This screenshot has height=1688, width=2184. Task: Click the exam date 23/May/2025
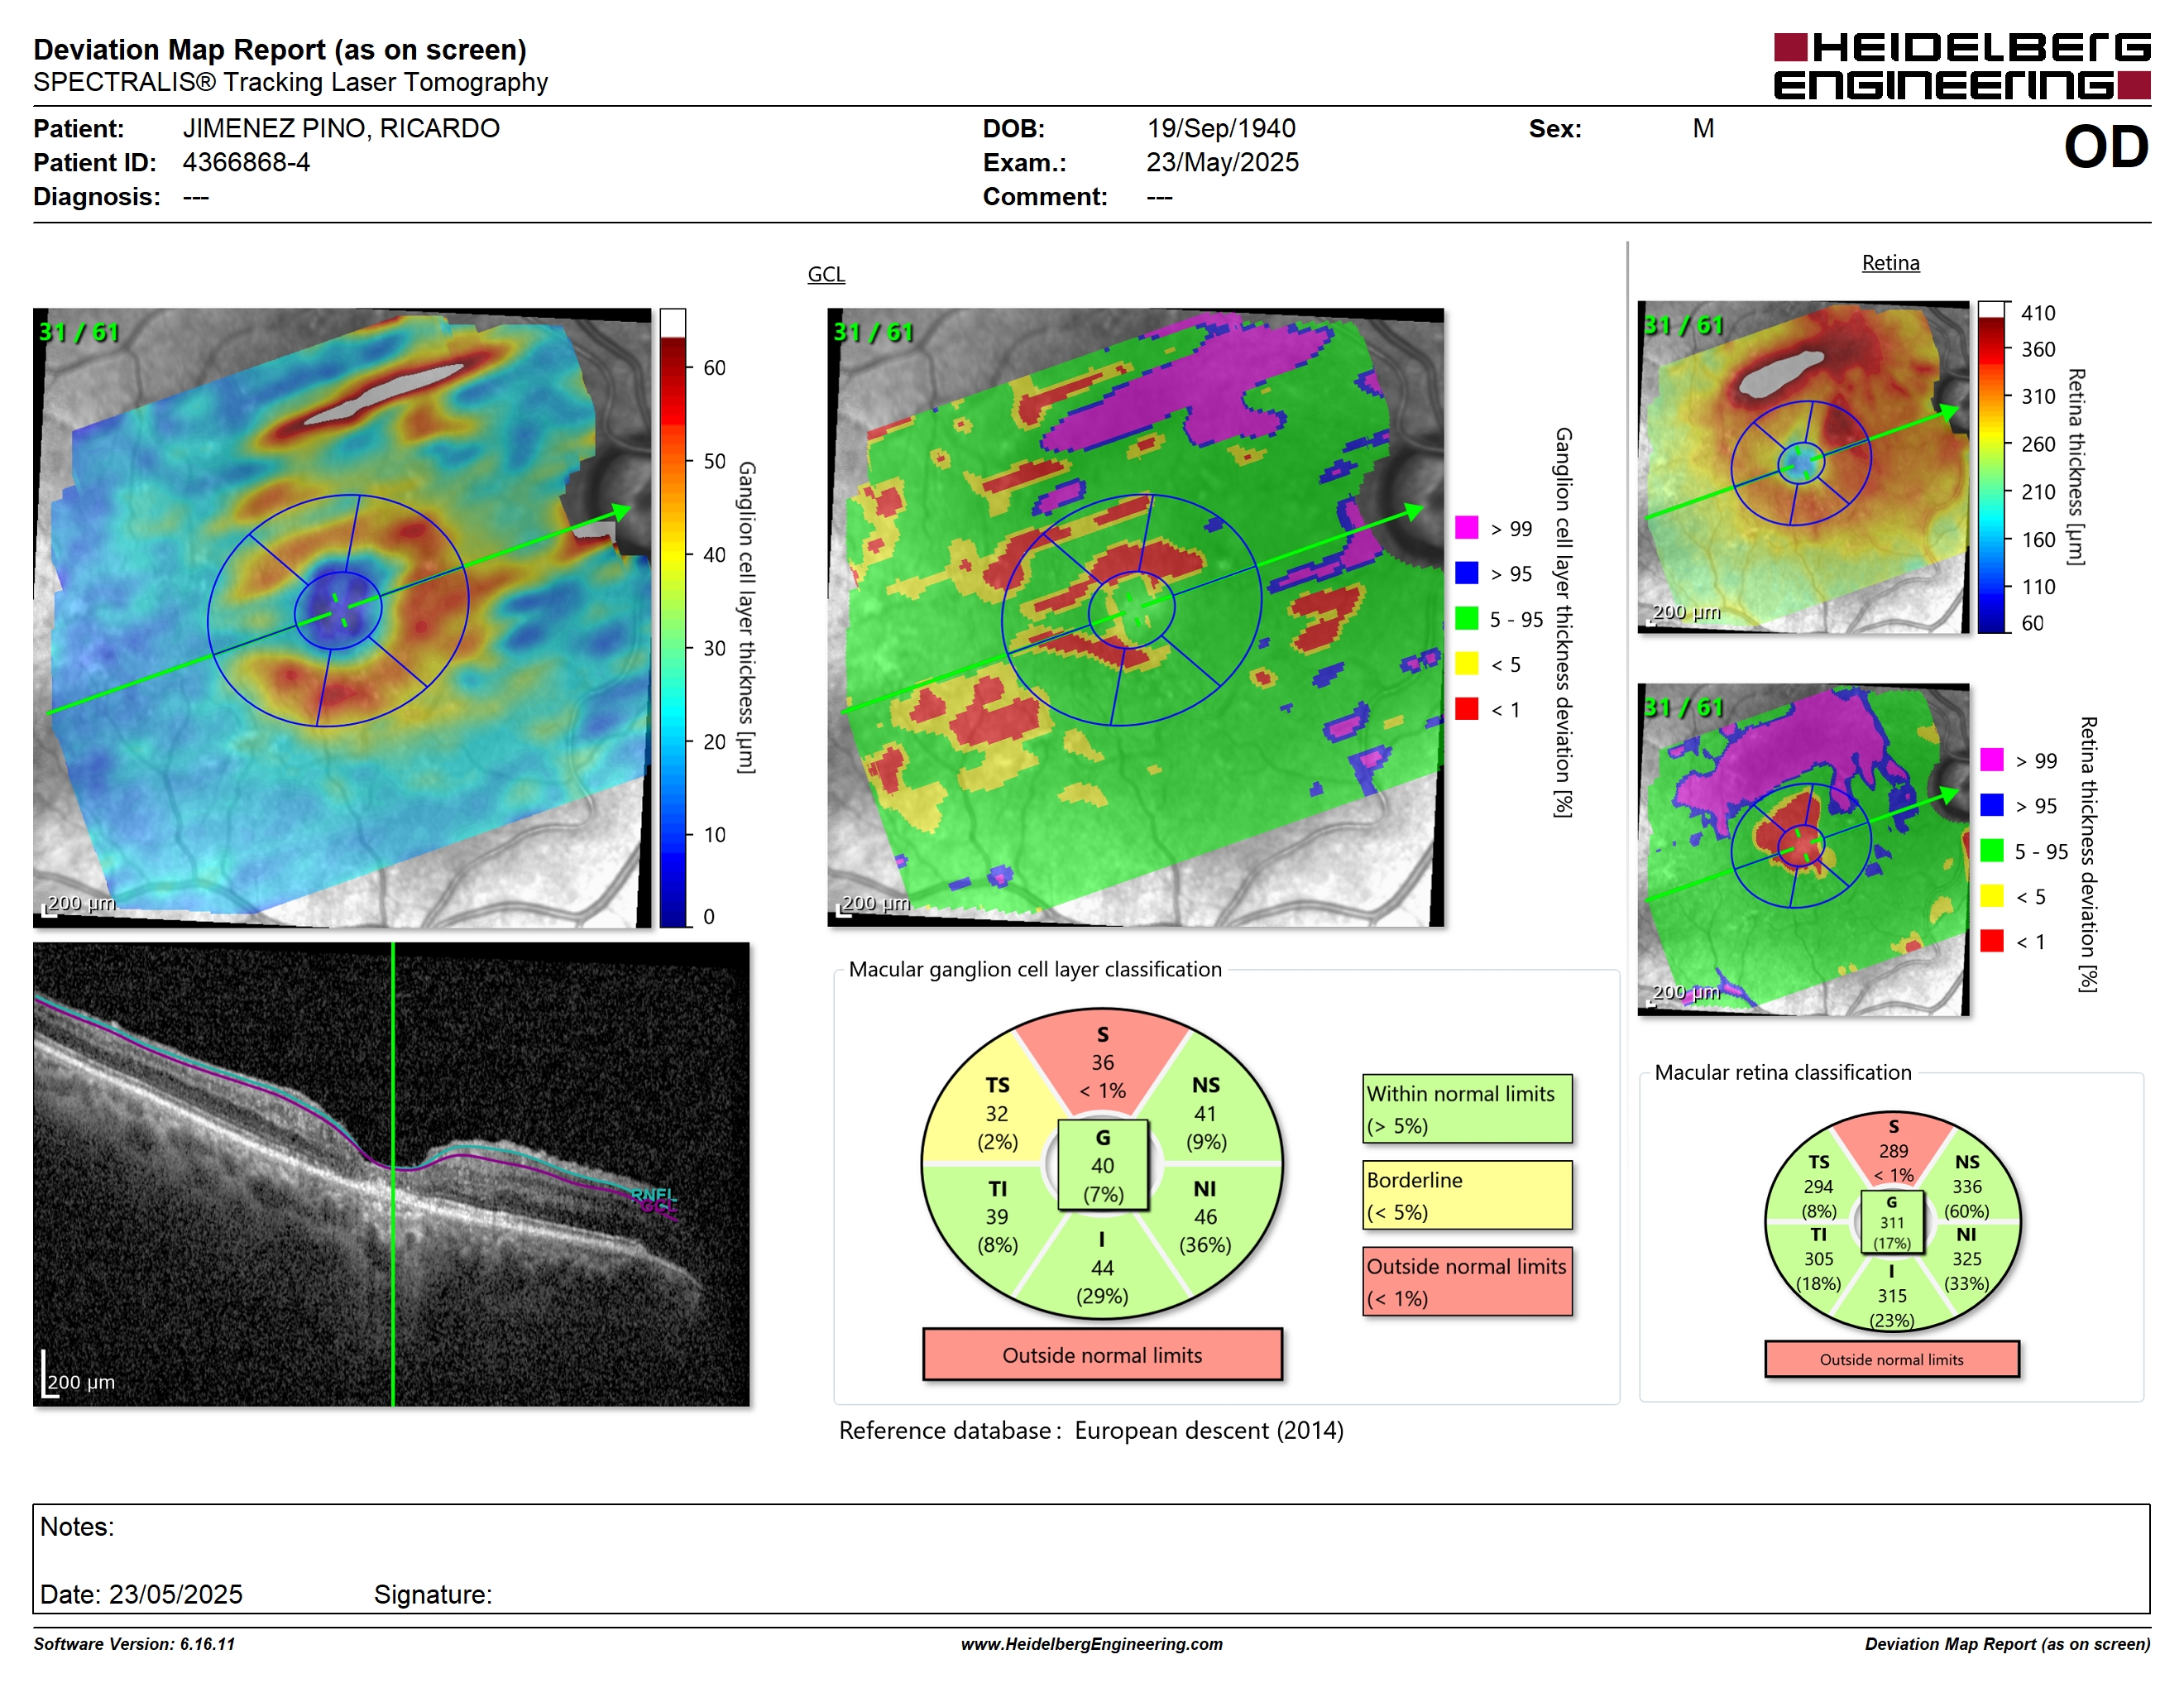pyautogui.click(x=1222, y=162)
